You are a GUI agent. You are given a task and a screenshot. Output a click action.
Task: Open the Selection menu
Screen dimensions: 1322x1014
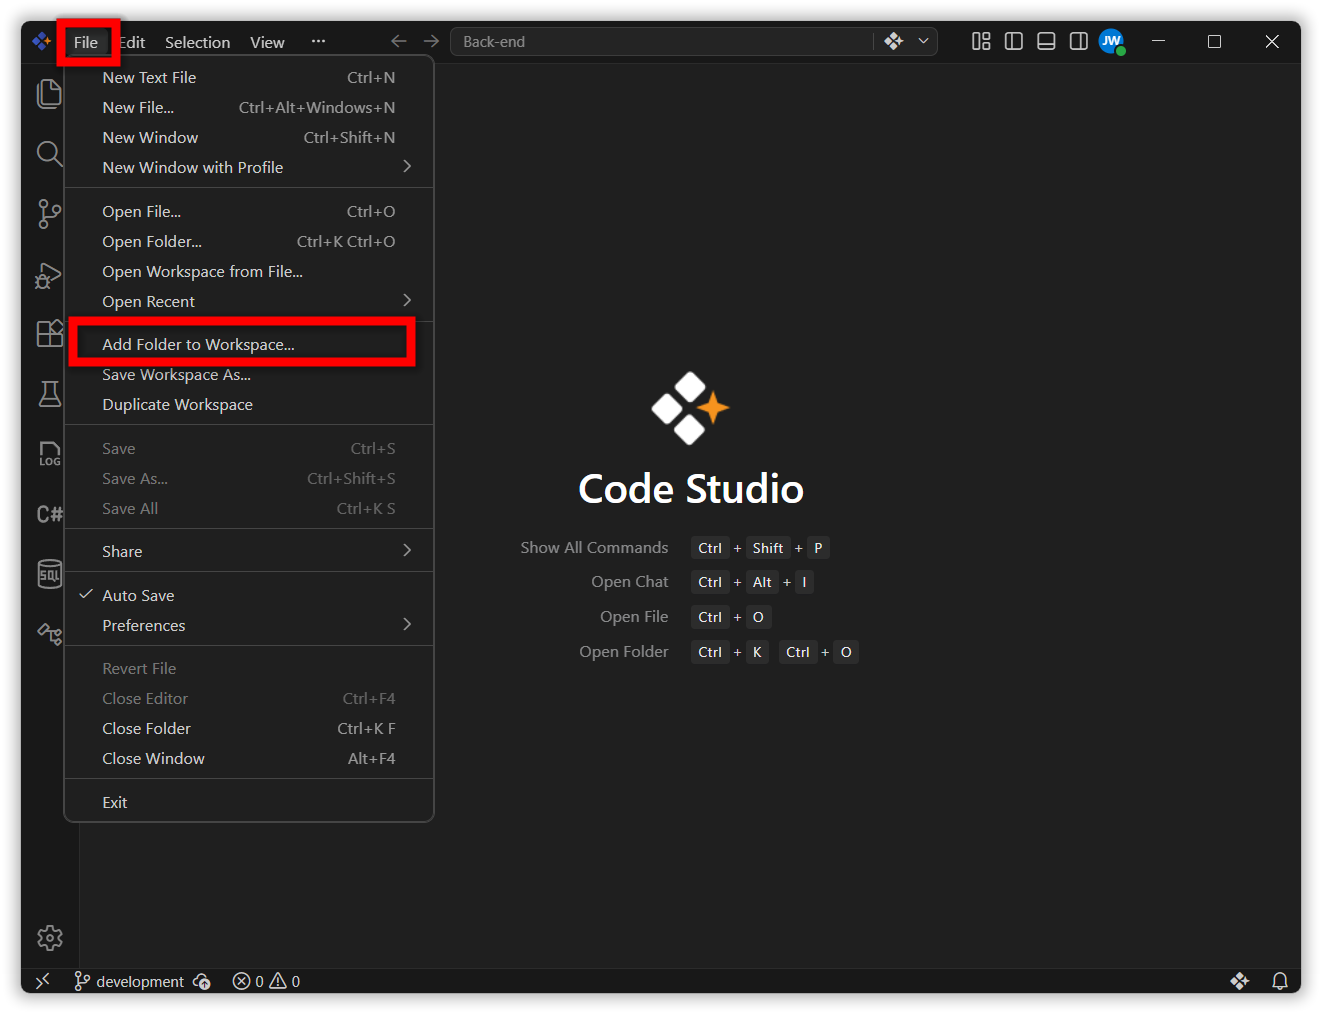point(197,42)
